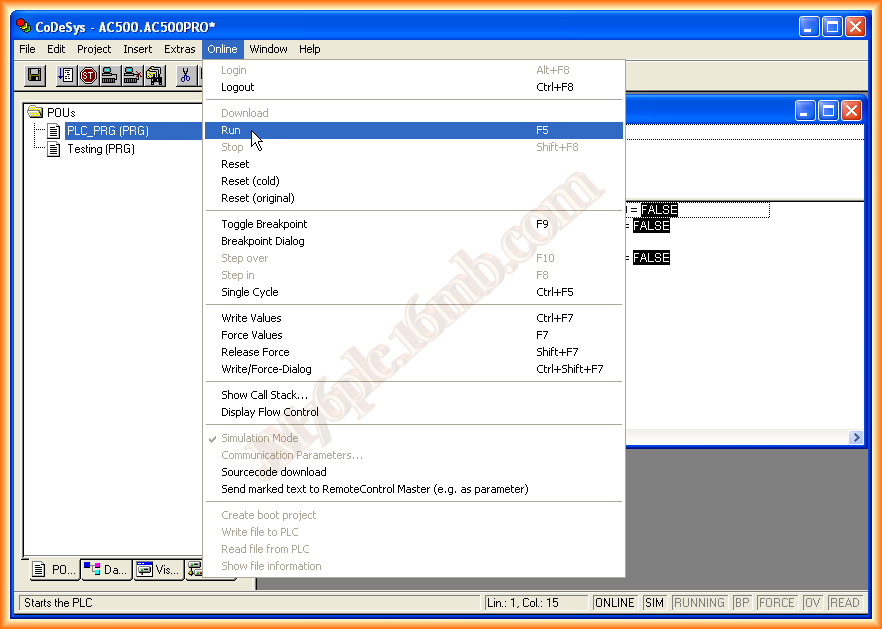Click the Save floppy disk toolbar icon

point(35,75)
